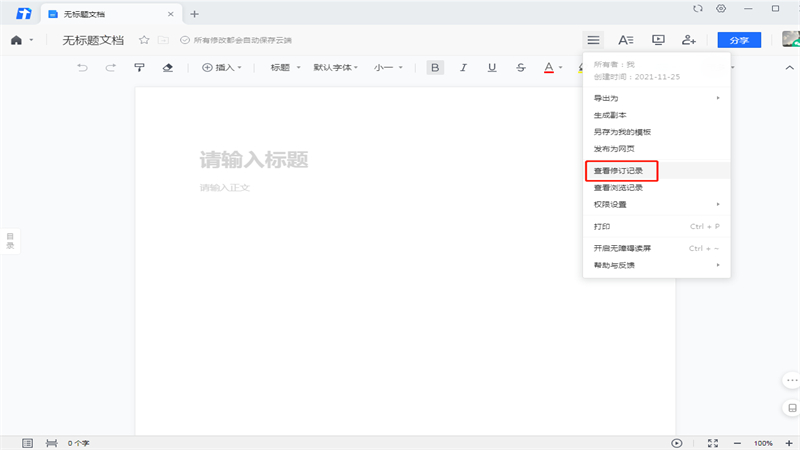Open the user avatar
800x450 pixels.
coord(791,39)
